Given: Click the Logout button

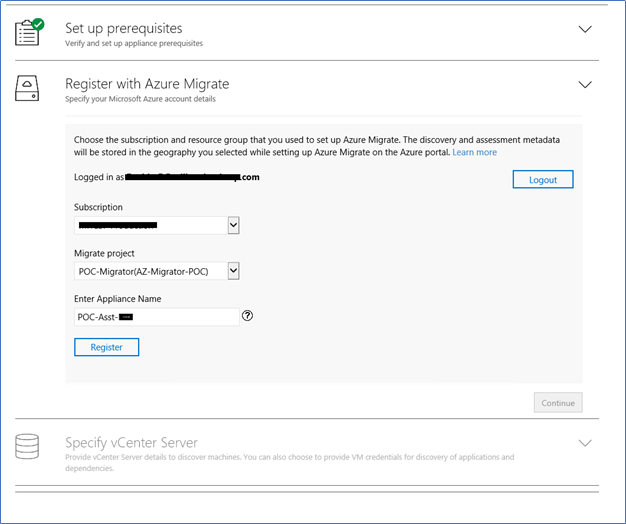Looking at the screenshot, I should pos(543,180).
